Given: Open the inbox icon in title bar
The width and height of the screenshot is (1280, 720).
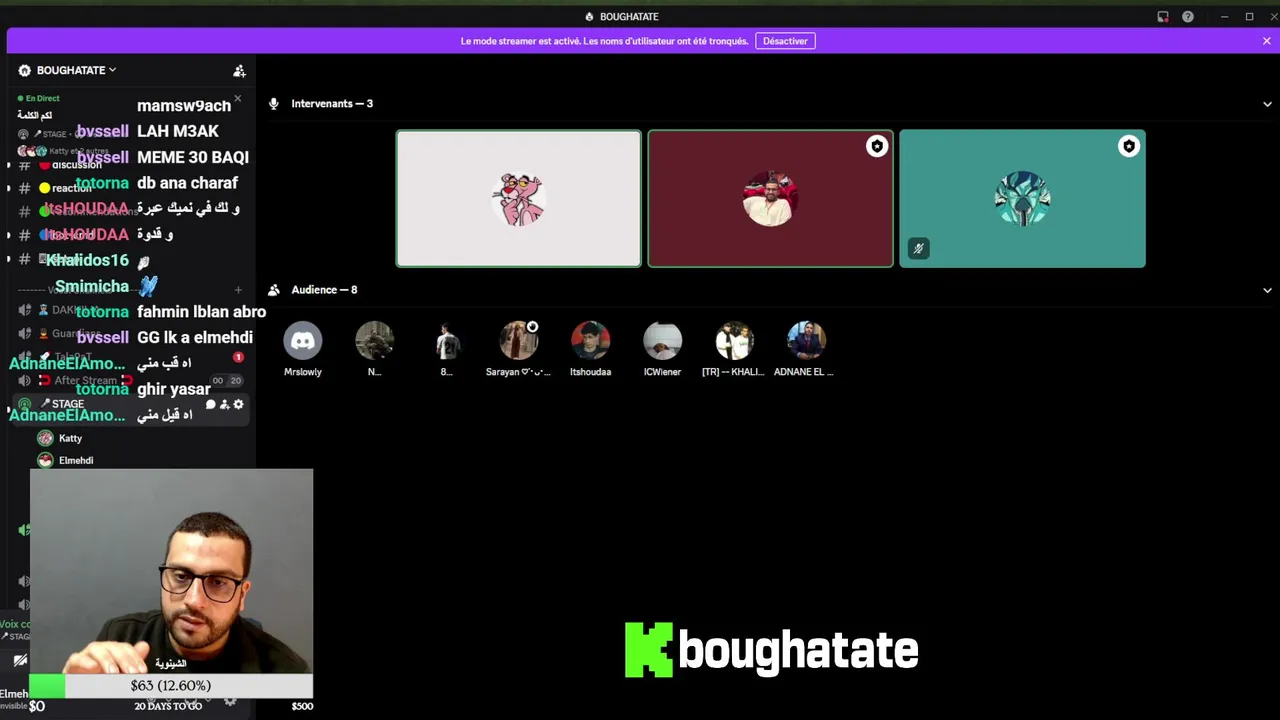Looking at the screenshot, I should tap(1163, 17).
